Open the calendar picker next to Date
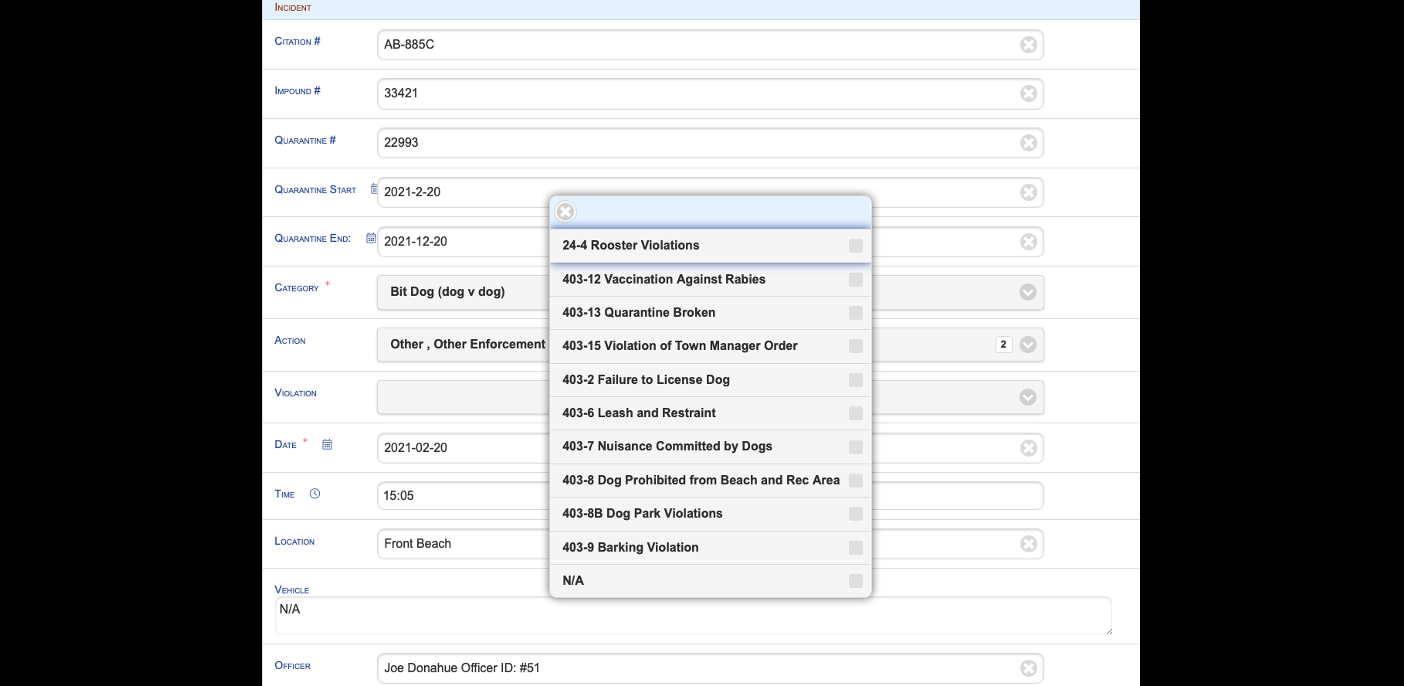The width and height of the screenshot is (1404, 686). click(327, 445)
